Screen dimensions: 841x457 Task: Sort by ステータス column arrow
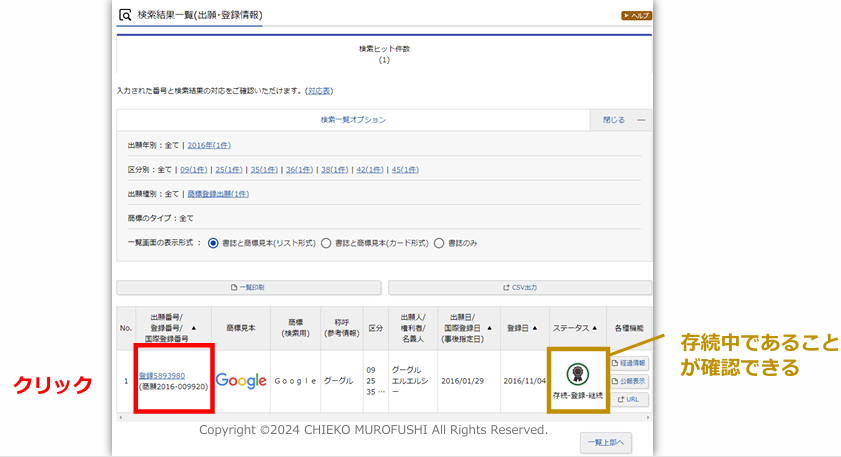(x=595, y=327)
